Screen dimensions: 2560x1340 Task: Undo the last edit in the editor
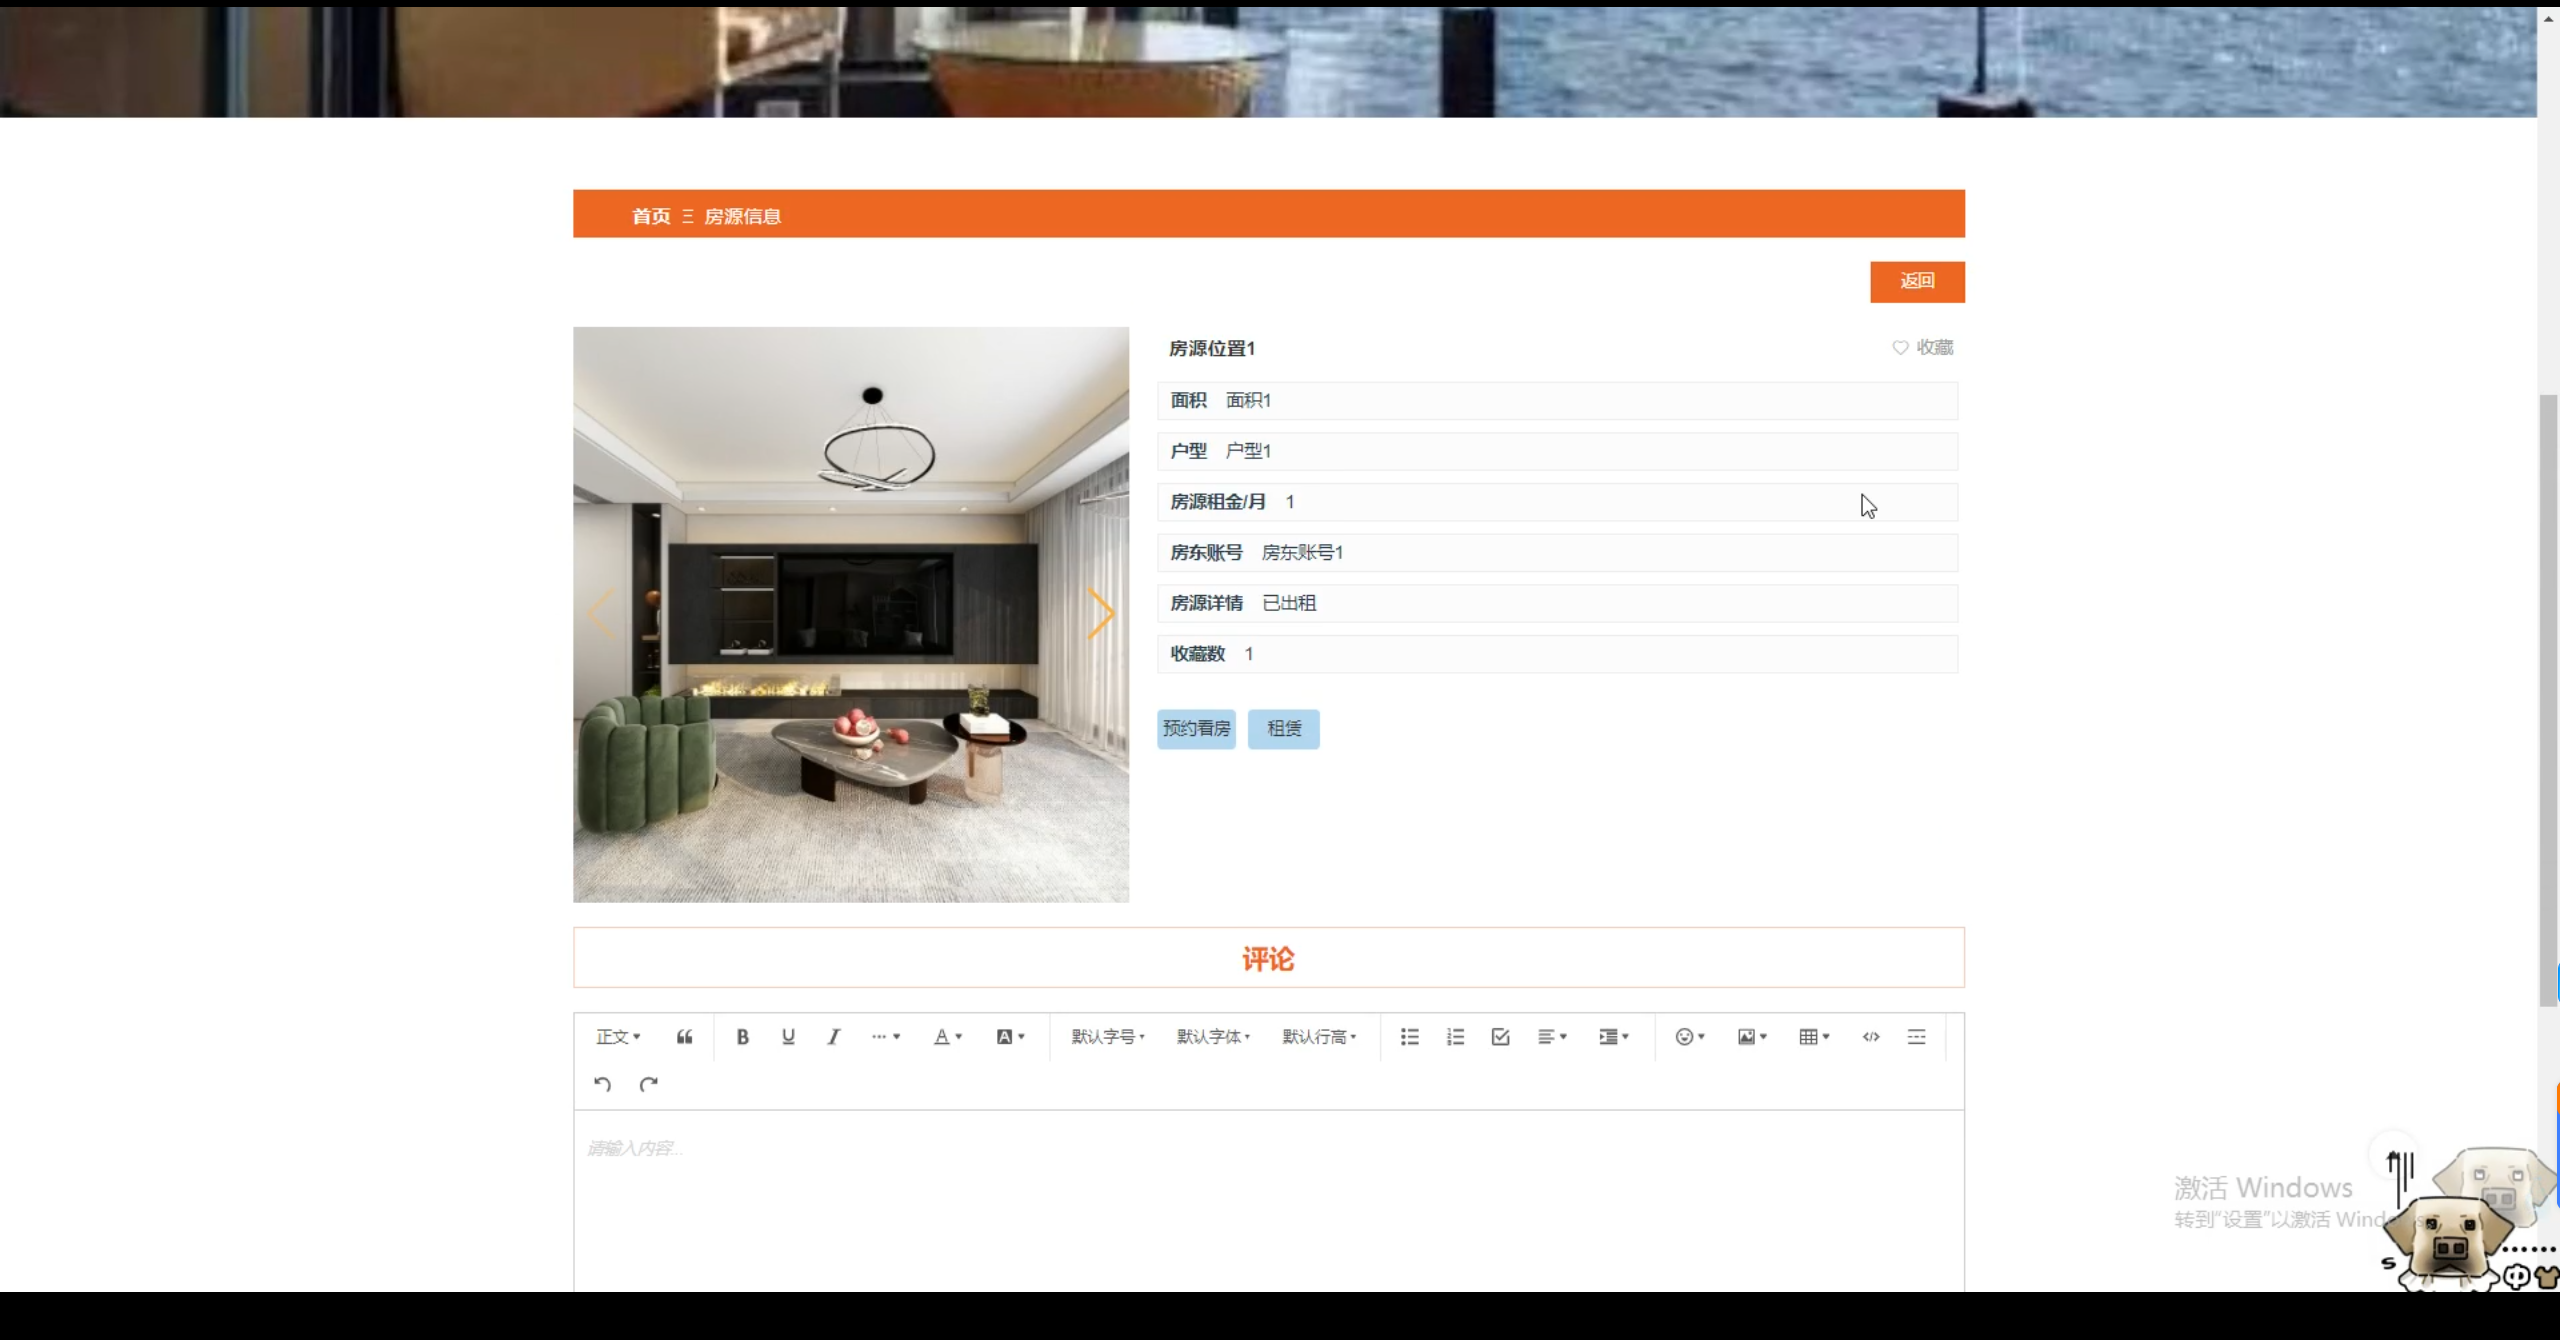tap(602, 1084)
